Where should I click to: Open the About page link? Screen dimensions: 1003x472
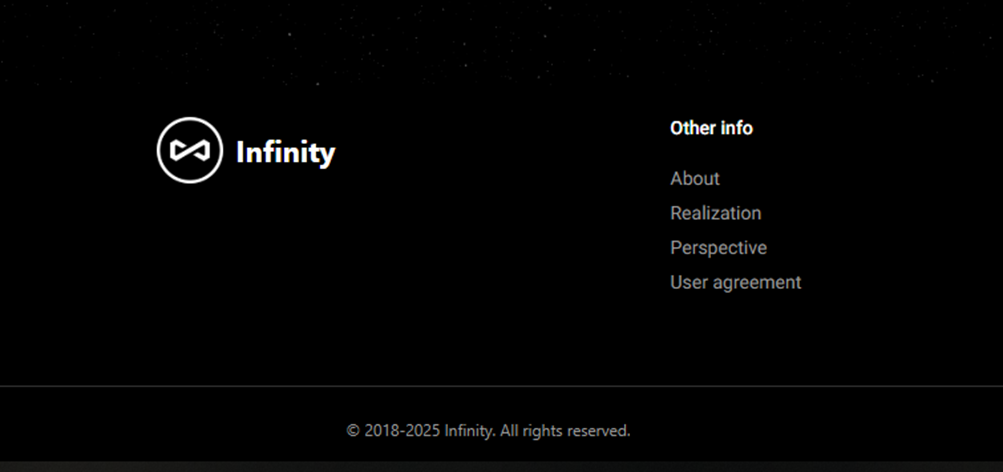pos(695,178)
